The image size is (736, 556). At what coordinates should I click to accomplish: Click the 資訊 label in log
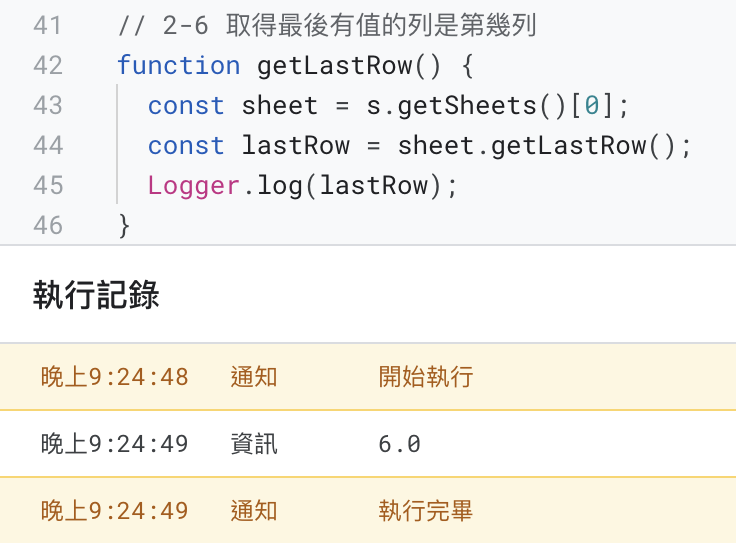(x=254, y=444)
